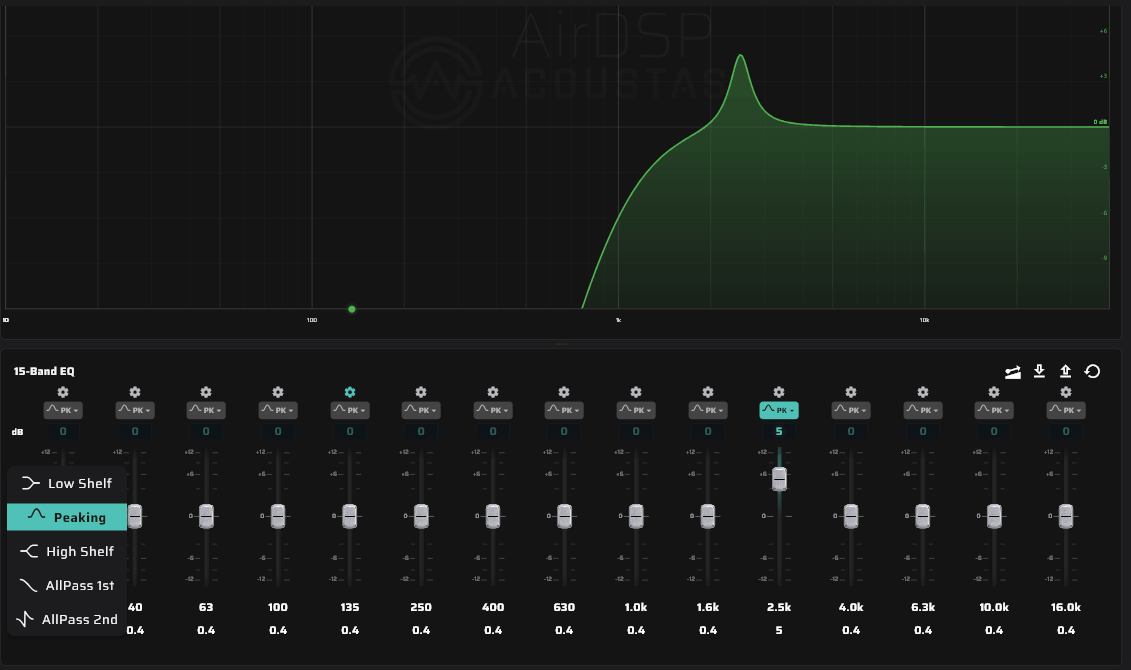Open gear settings for the 100 Hz band
This screenshot has height=670, width=1131.
click(278, 392)
